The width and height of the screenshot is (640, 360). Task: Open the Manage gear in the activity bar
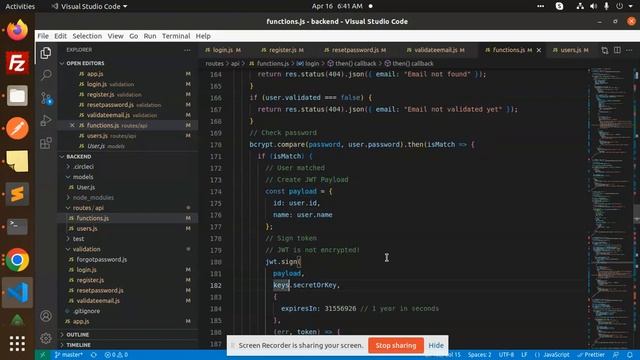(46, 338)
